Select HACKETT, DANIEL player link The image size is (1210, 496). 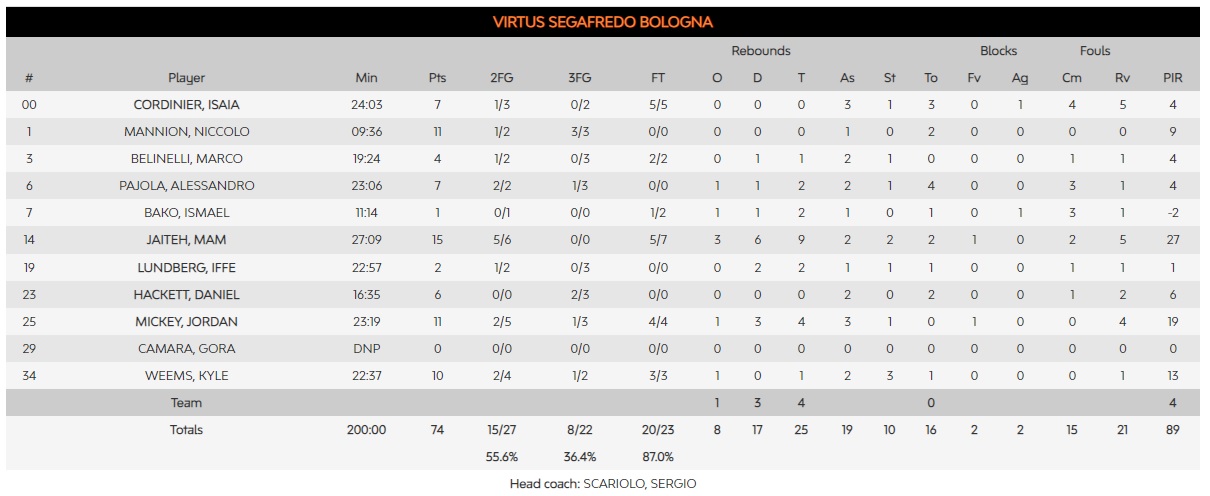[x=186, y=295]
